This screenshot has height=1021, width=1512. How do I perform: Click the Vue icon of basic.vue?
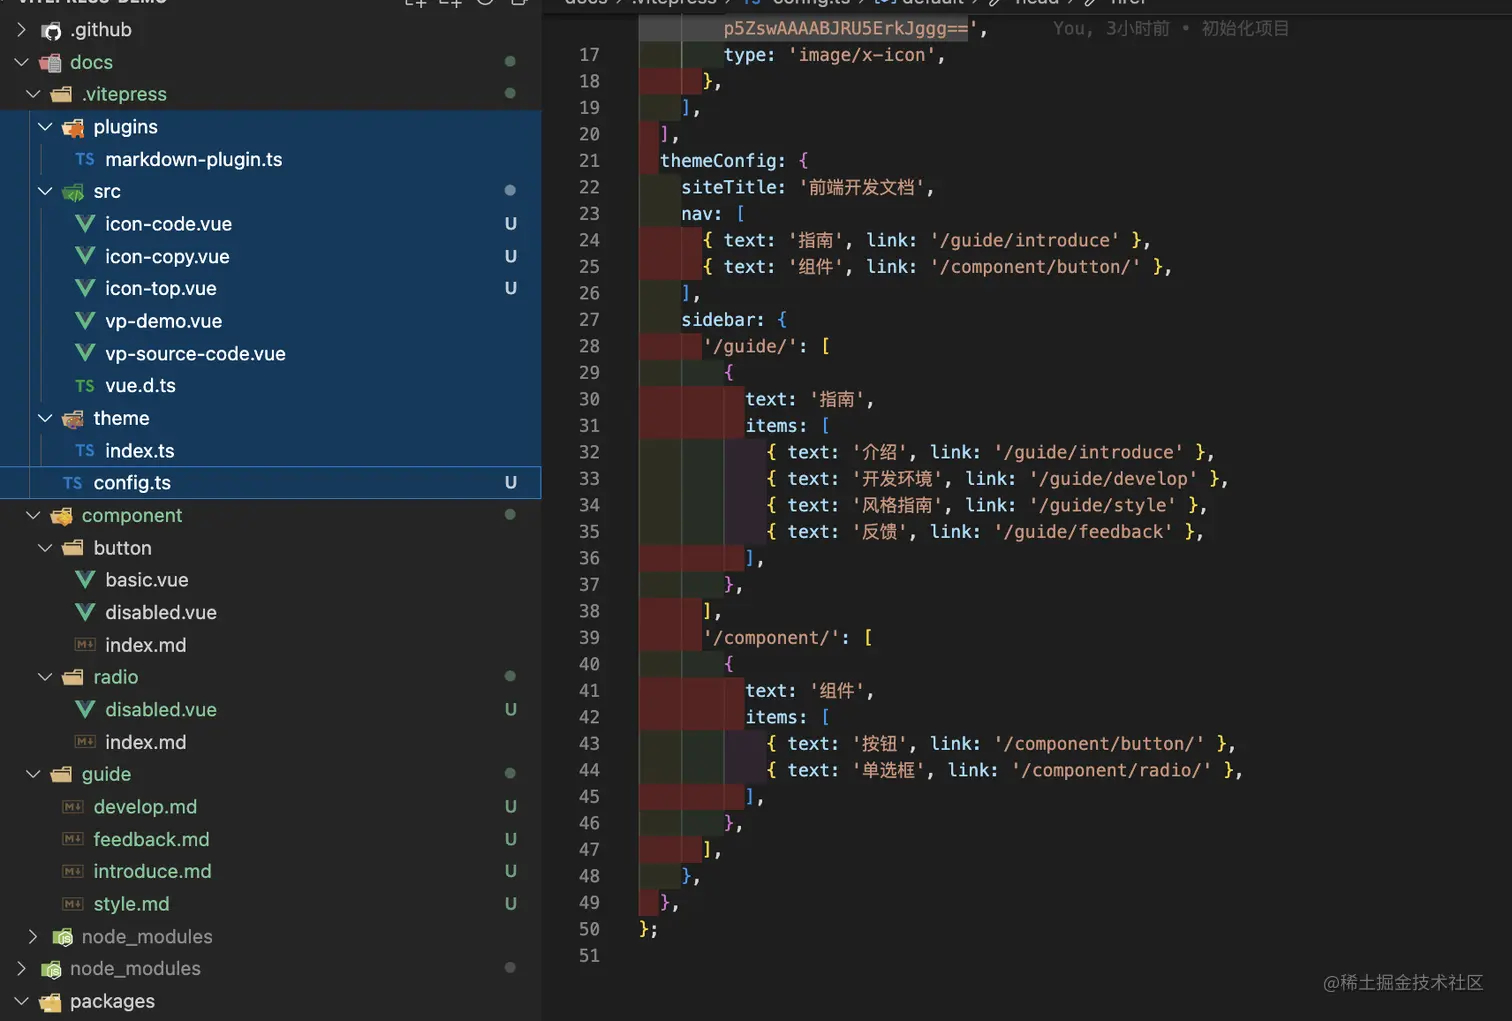pyautogui.click(x=85, y=580)
